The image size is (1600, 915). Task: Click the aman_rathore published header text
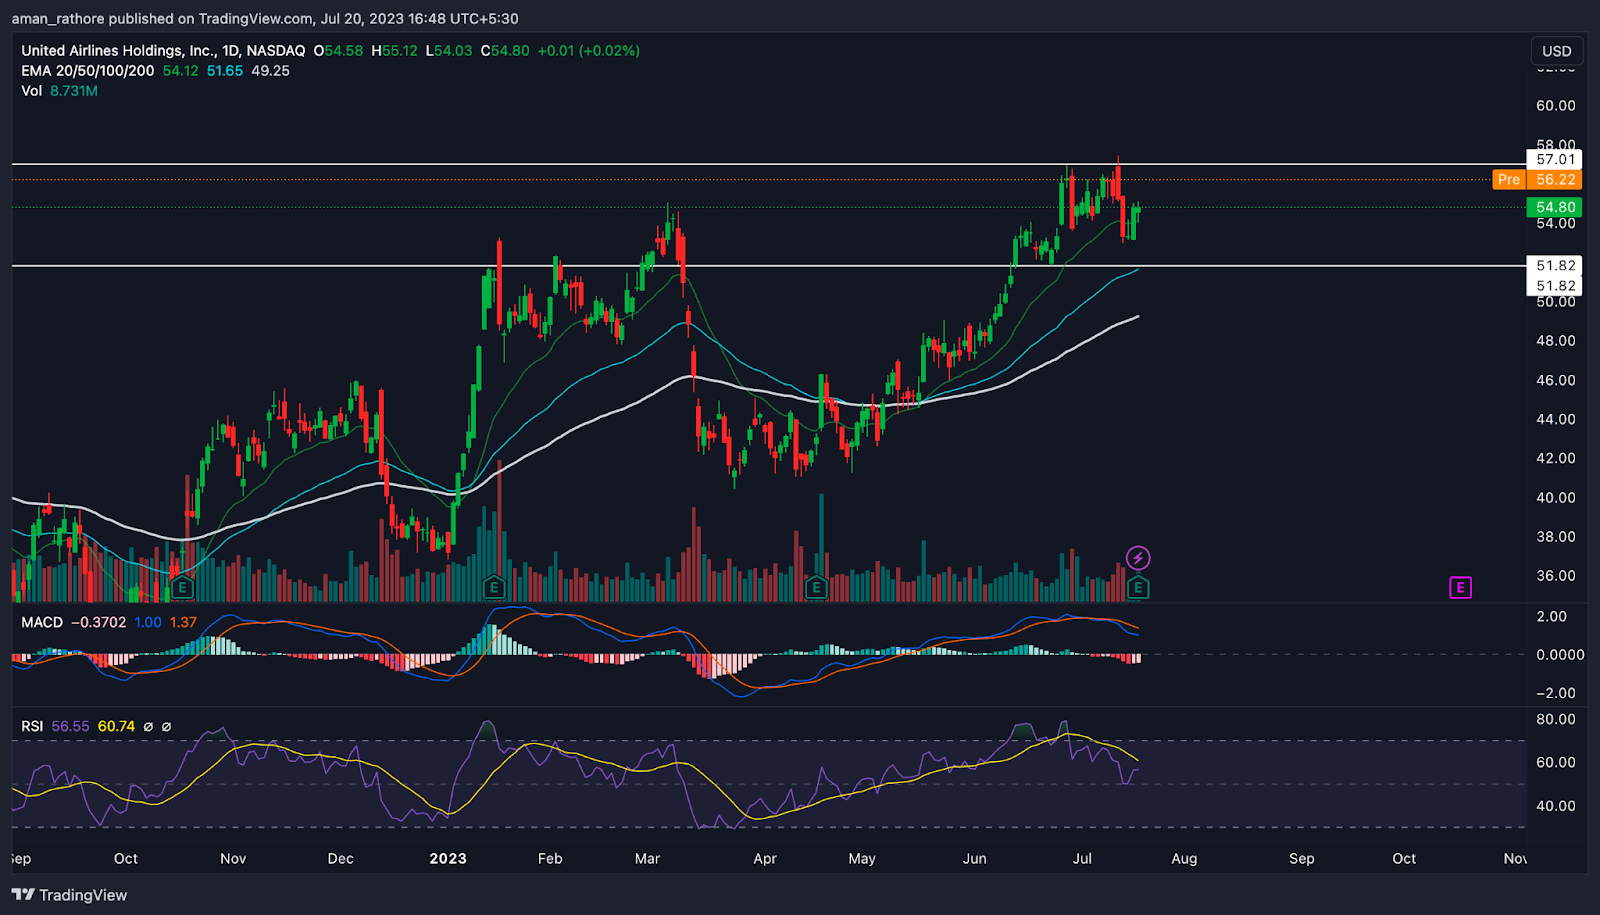pos(264,18)
